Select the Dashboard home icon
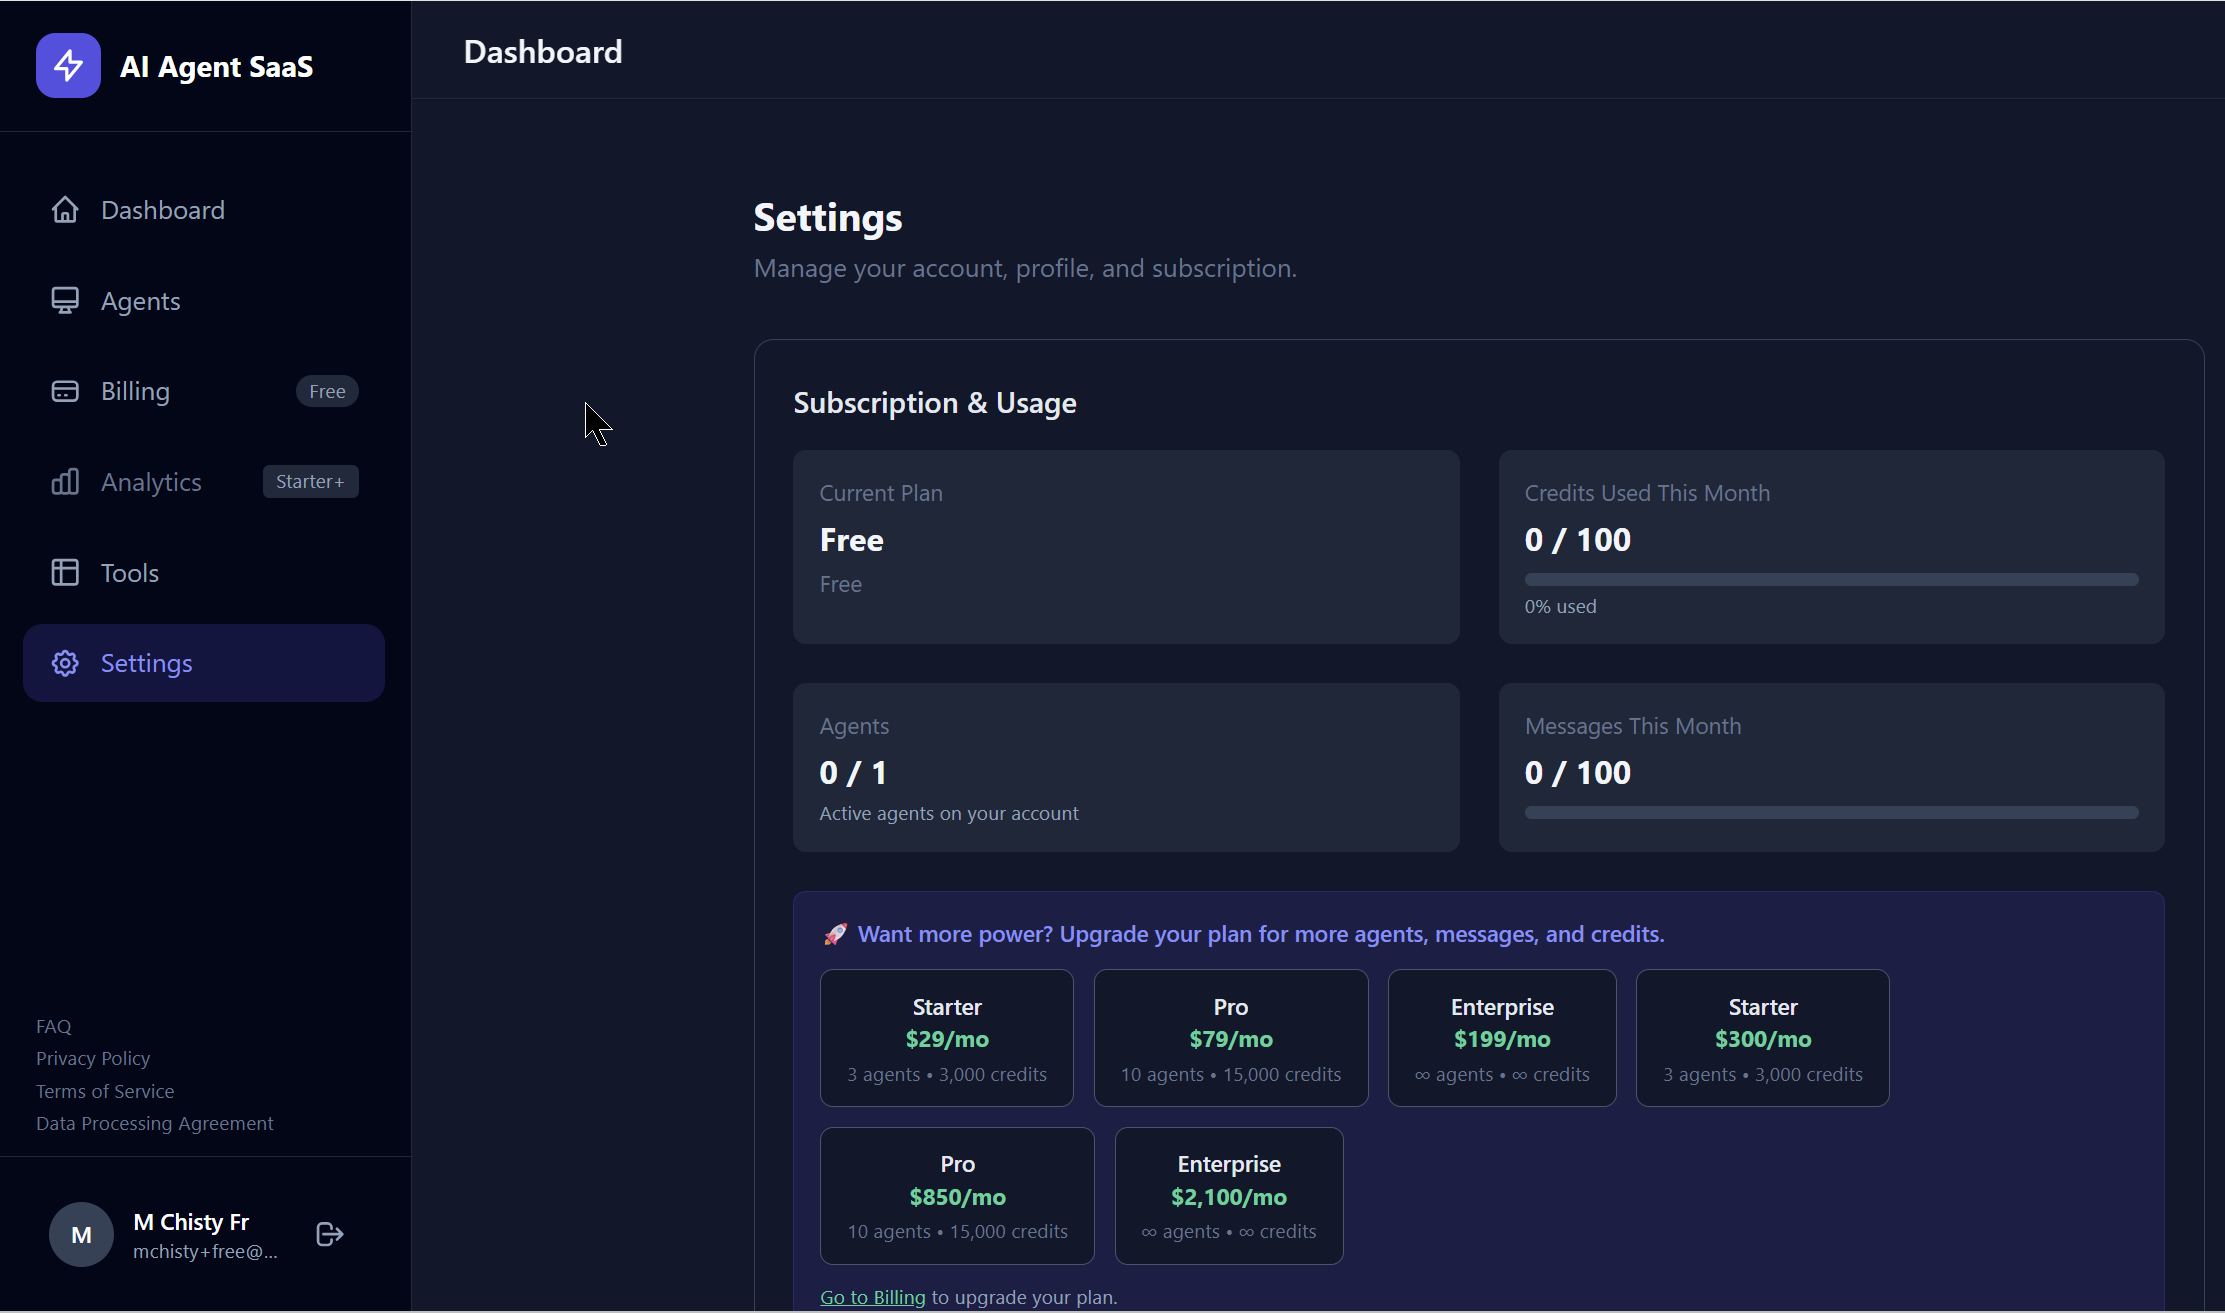 65,209
